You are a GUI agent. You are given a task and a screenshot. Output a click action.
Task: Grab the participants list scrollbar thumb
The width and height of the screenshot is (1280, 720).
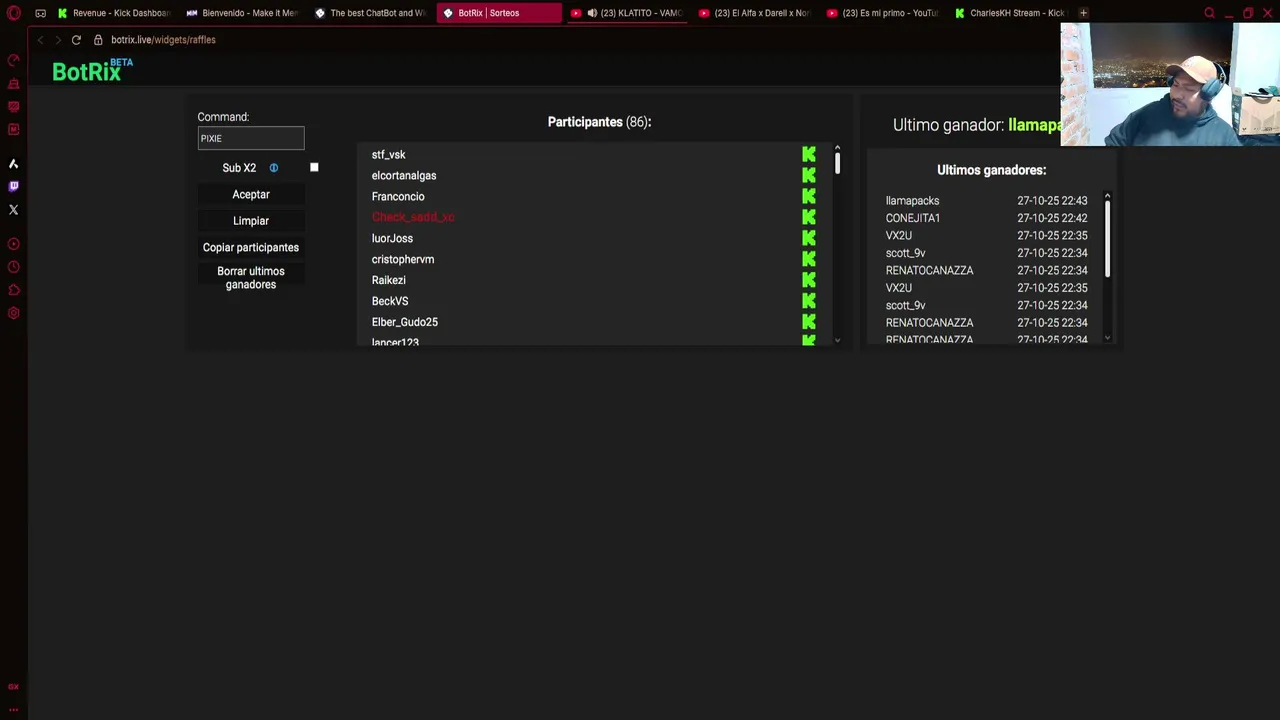(x=837, y=163)
